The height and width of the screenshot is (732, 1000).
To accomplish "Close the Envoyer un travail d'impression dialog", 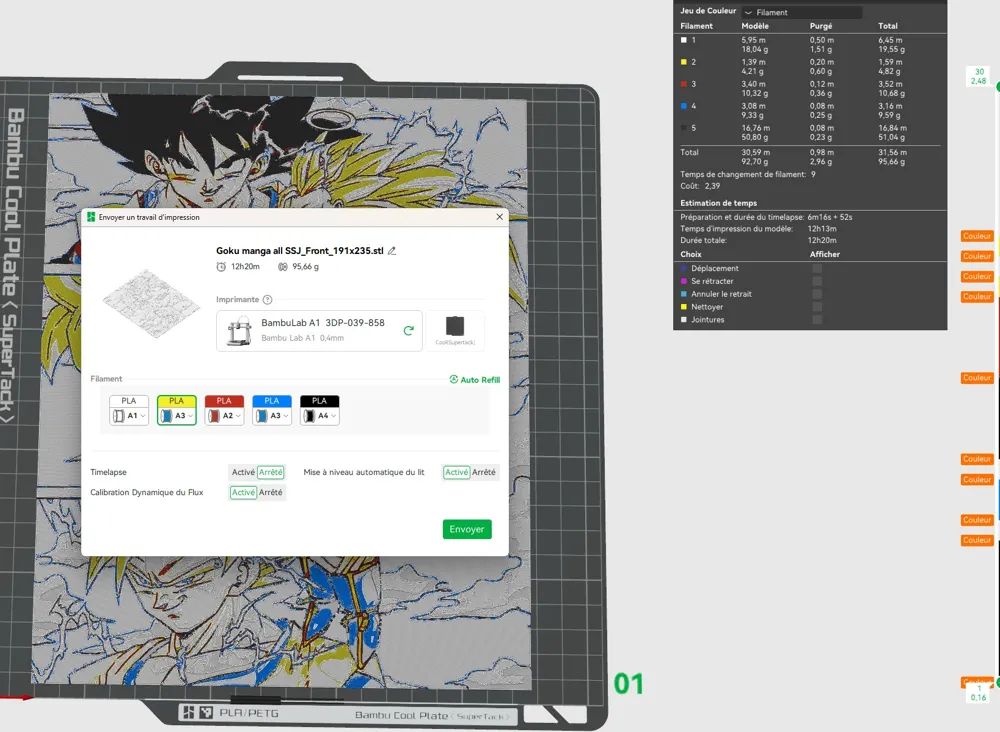I will [499, 217].
